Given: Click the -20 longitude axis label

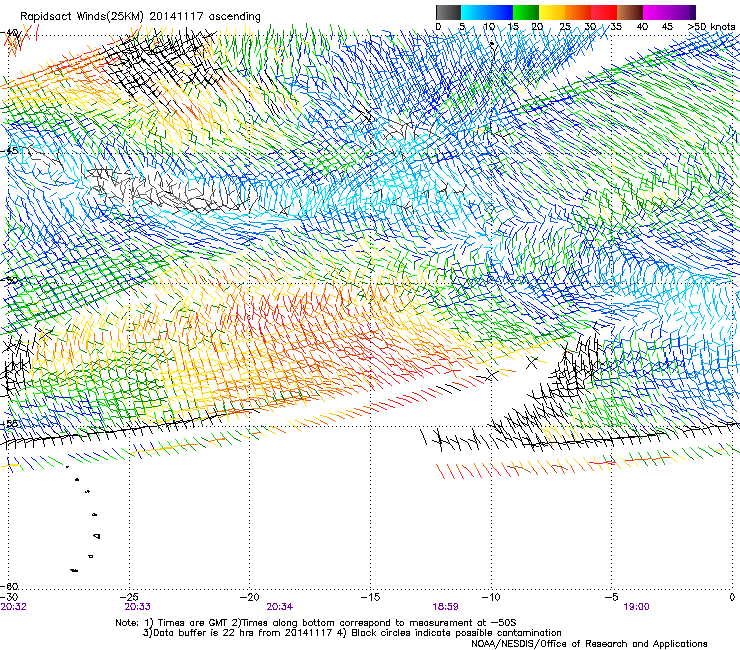Looking at the screenshot, I should tap(250, 597).
